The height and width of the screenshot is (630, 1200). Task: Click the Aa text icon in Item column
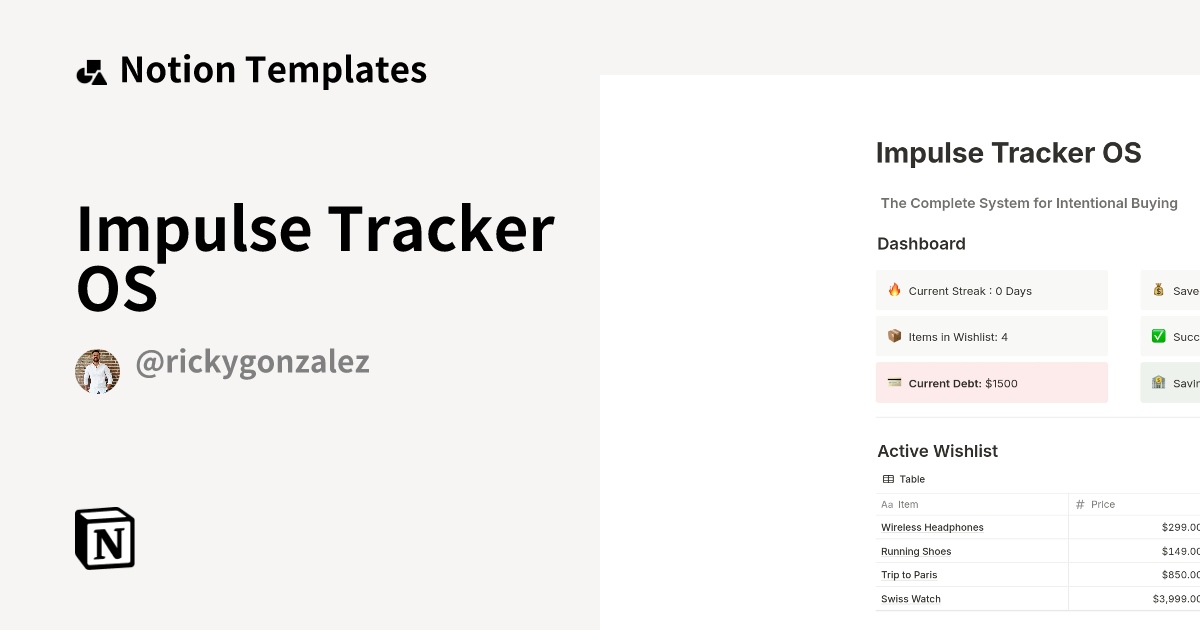pos(885,504)
